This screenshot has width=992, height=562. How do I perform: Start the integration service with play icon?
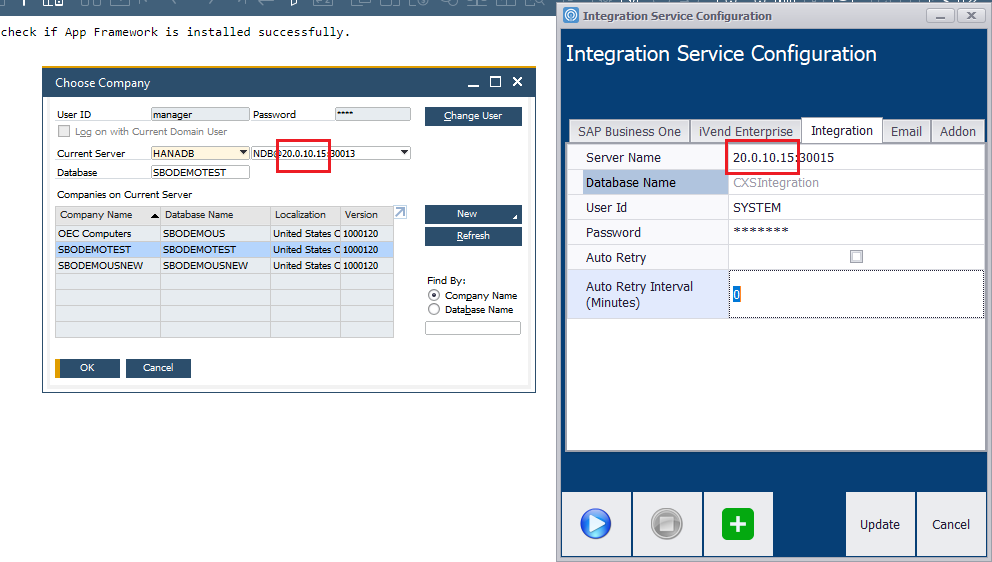coord(595,523)
